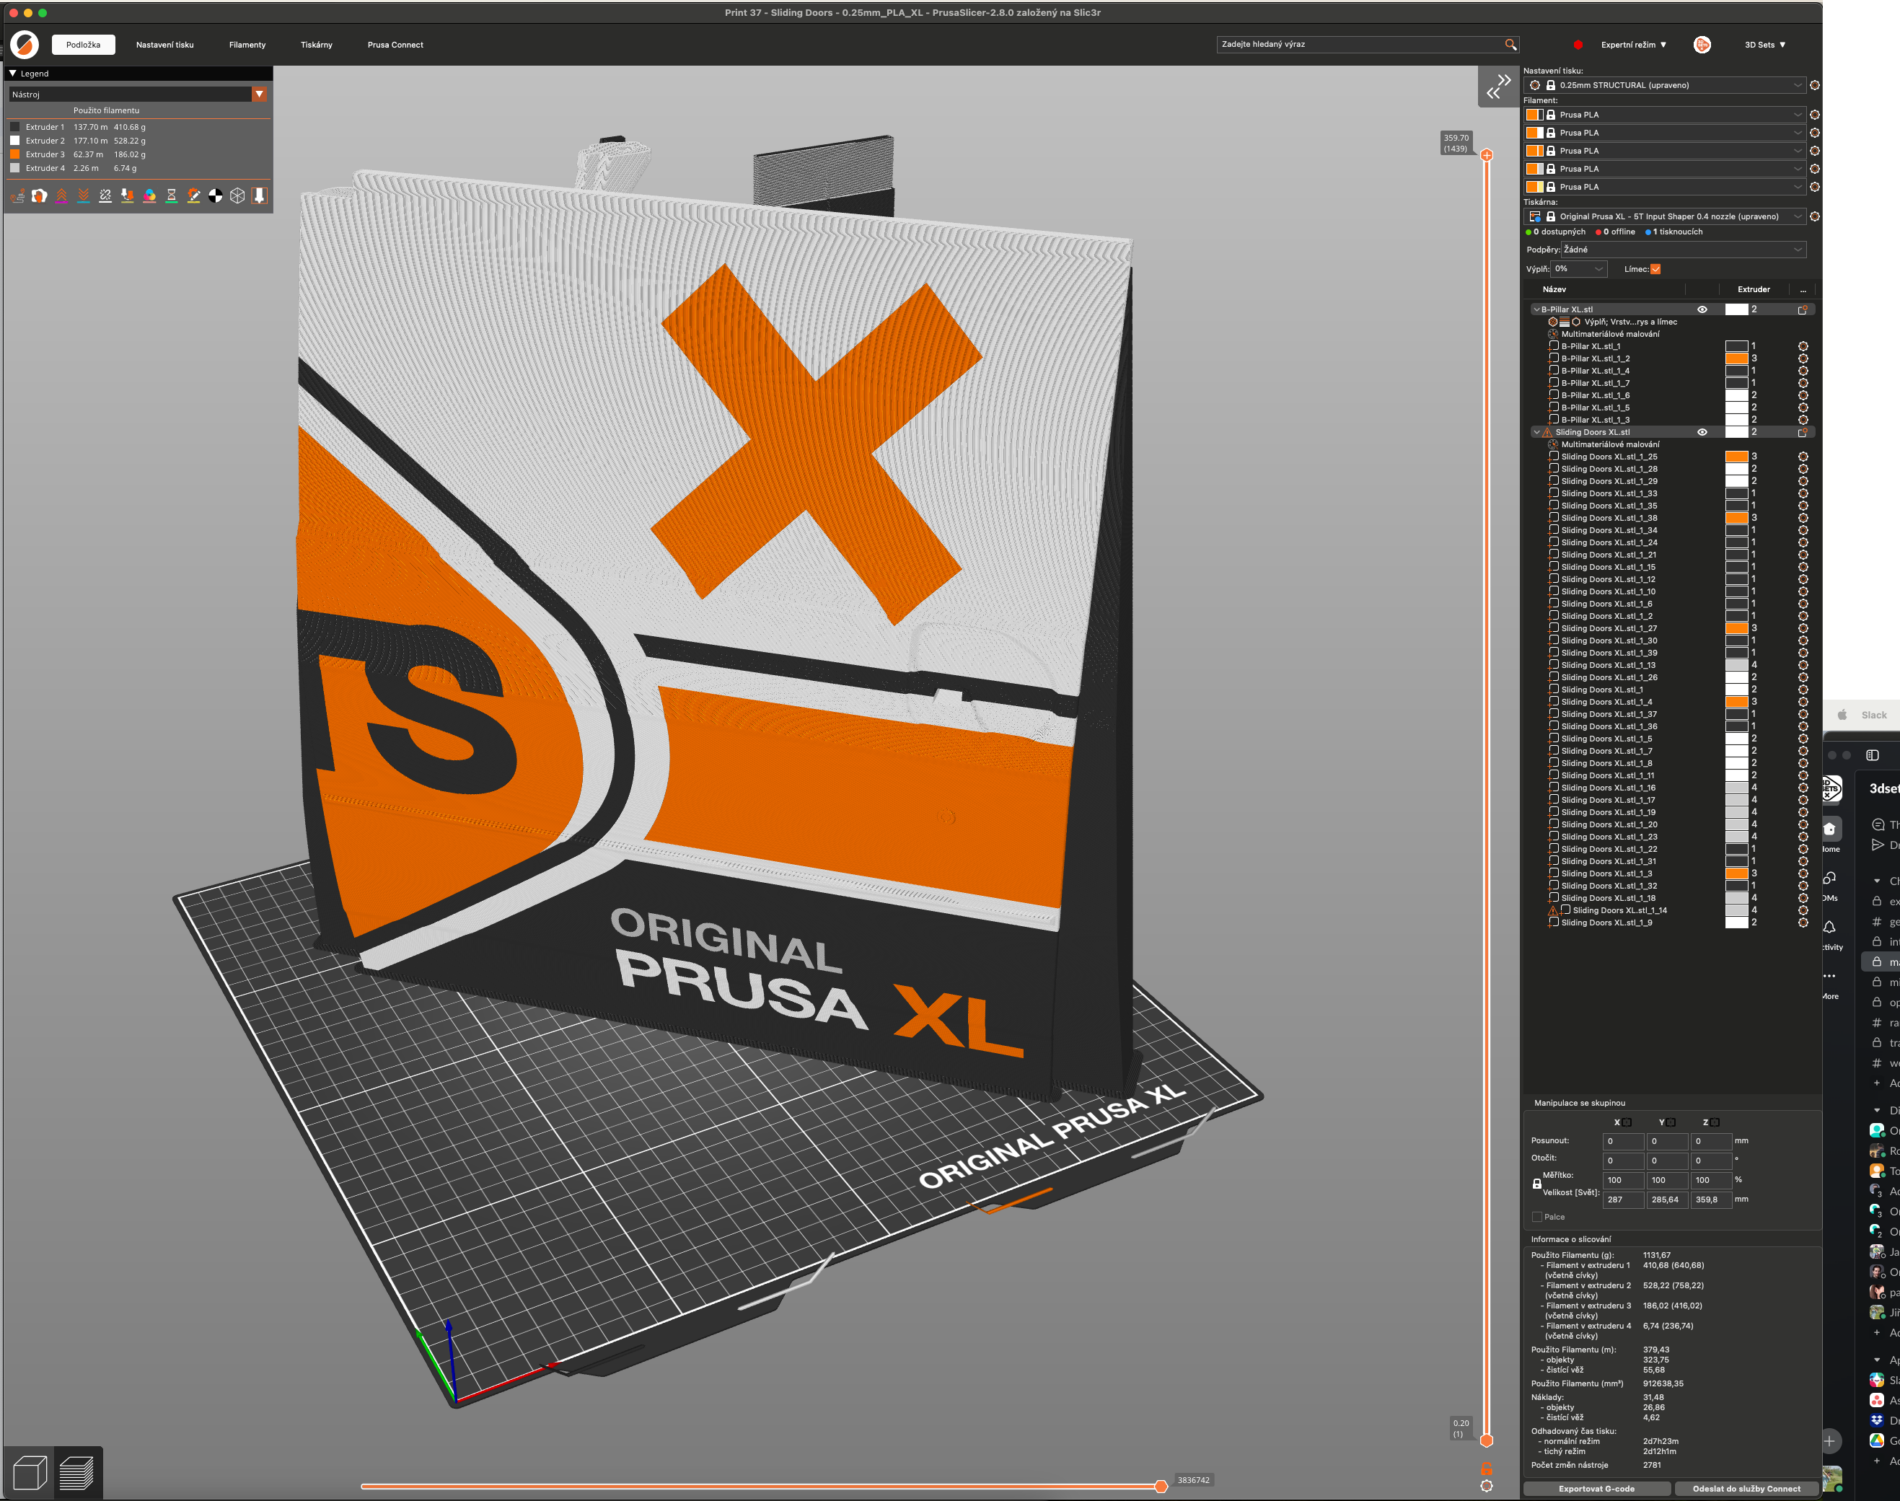Switch to the Prusa Connect tab

(x=395, y=45)
